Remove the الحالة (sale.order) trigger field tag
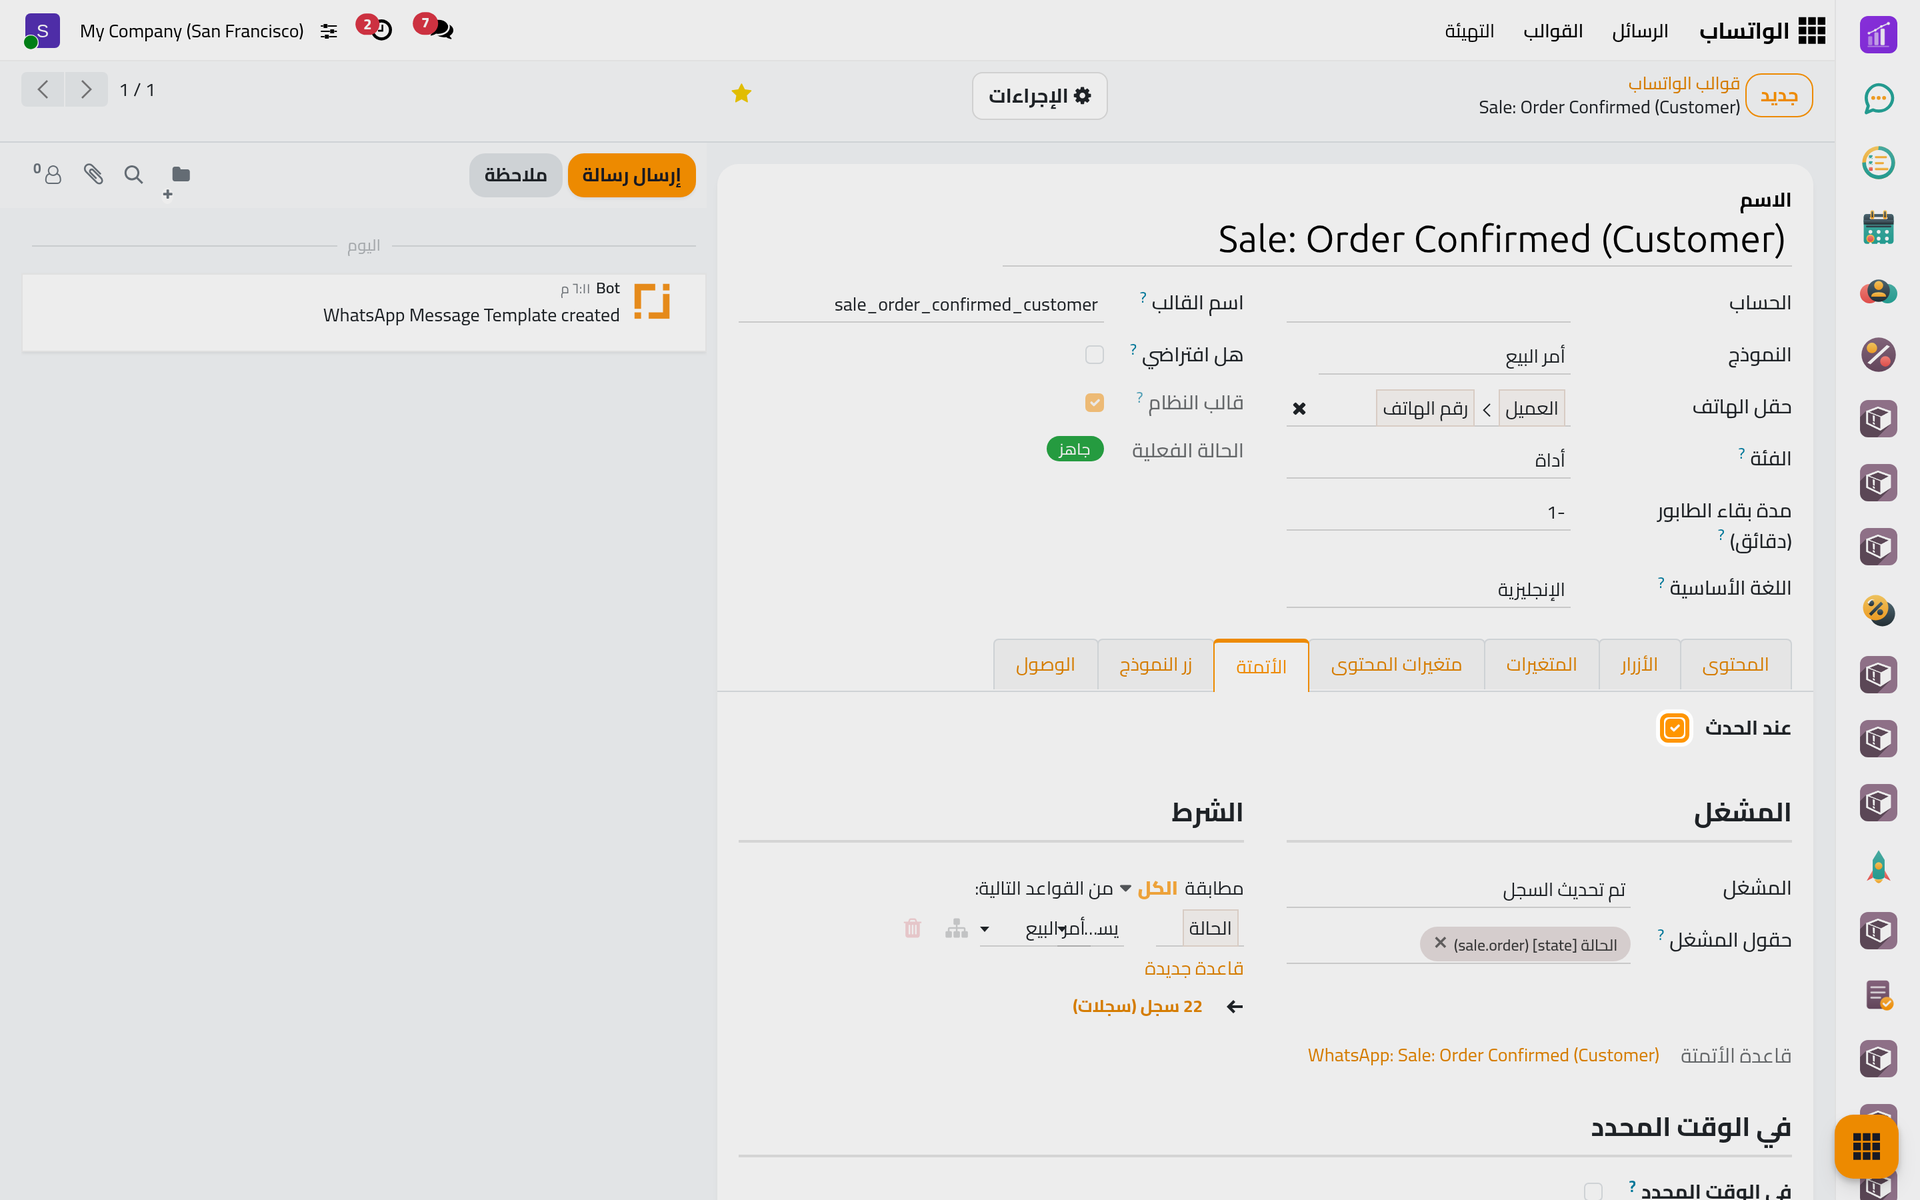1920x1200 pixels. tap(1440, 943)
